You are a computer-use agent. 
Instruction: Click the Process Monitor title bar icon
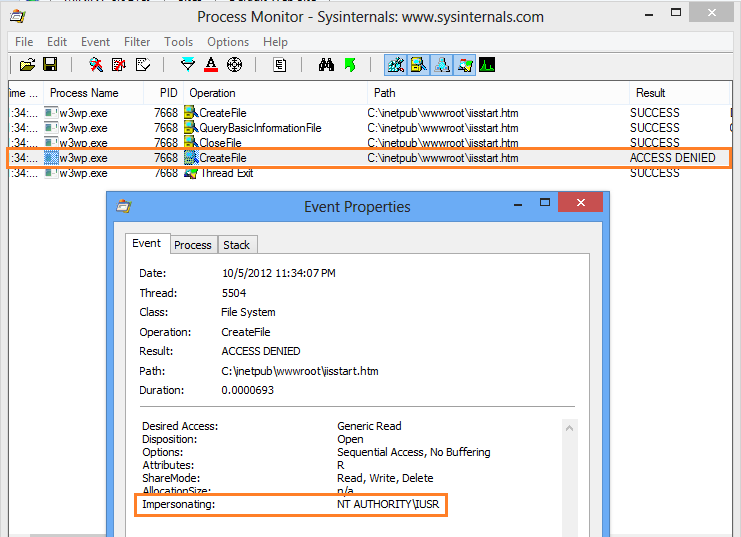coord(17,17)
